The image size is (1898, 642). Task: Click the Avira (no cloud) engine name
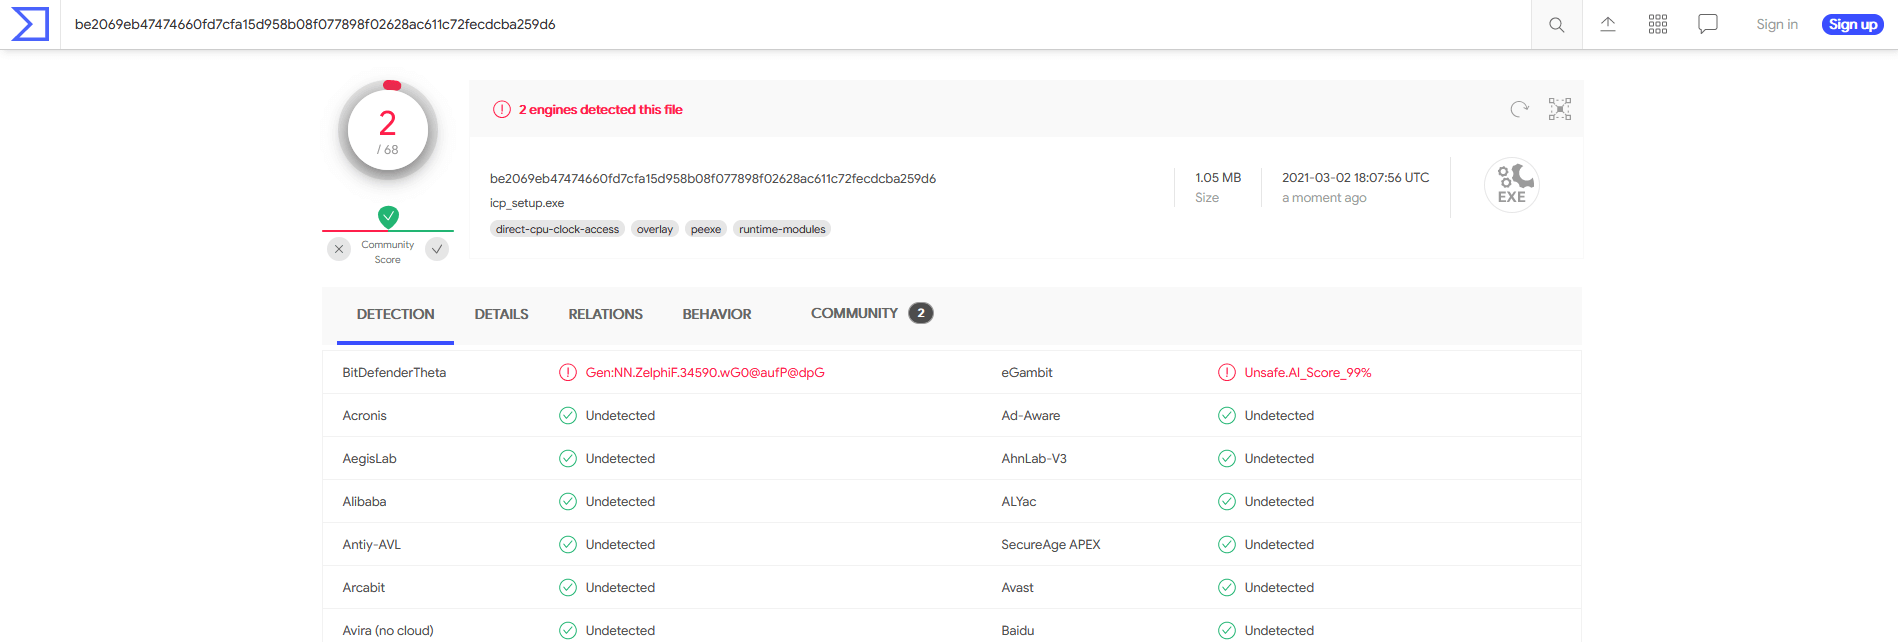coord(388,630)
